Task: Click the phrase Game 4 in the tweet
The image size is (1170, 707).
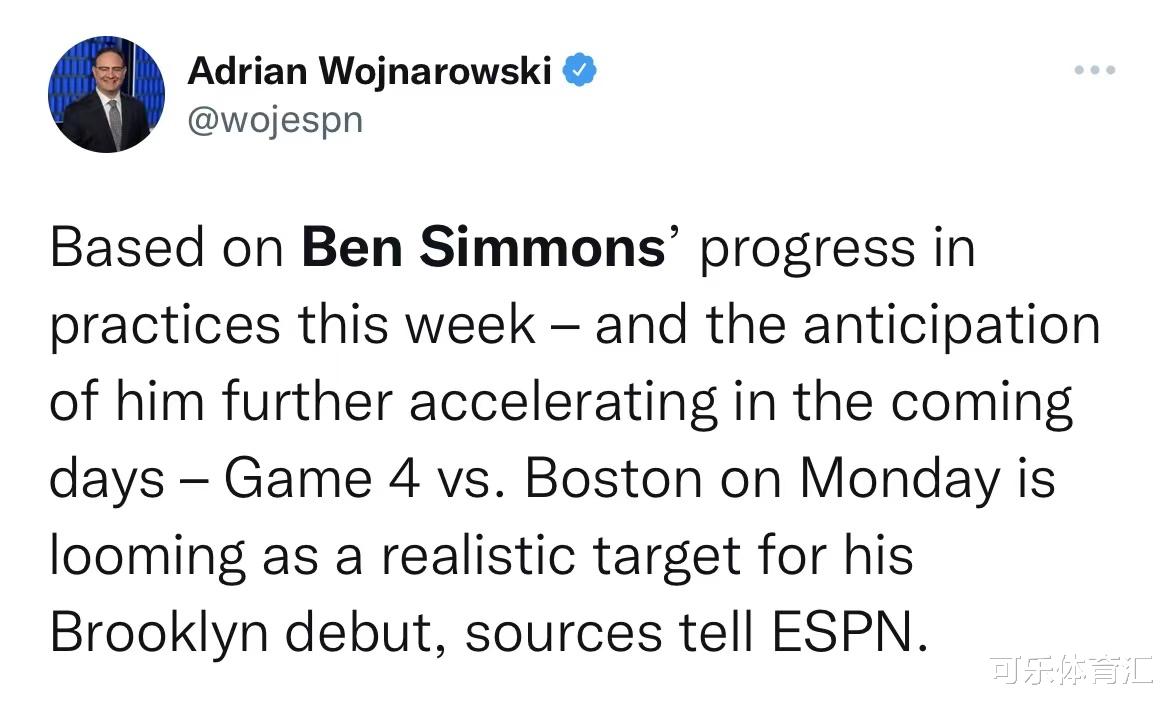Action: pos(322,478)
